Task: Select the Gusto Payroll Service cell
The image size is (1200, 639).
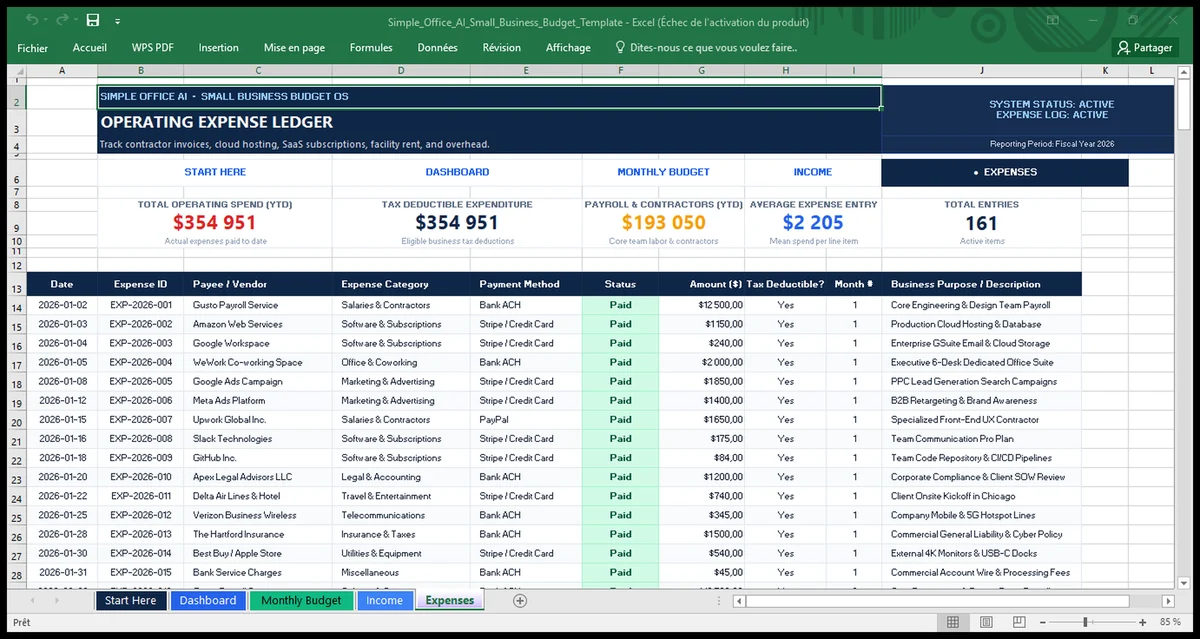Action: [x=258, y=305]
